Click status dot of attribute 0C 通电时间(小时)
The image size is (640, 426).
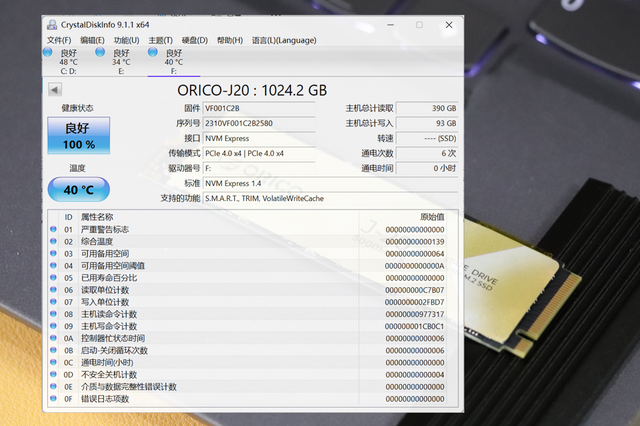coord(53,362)
